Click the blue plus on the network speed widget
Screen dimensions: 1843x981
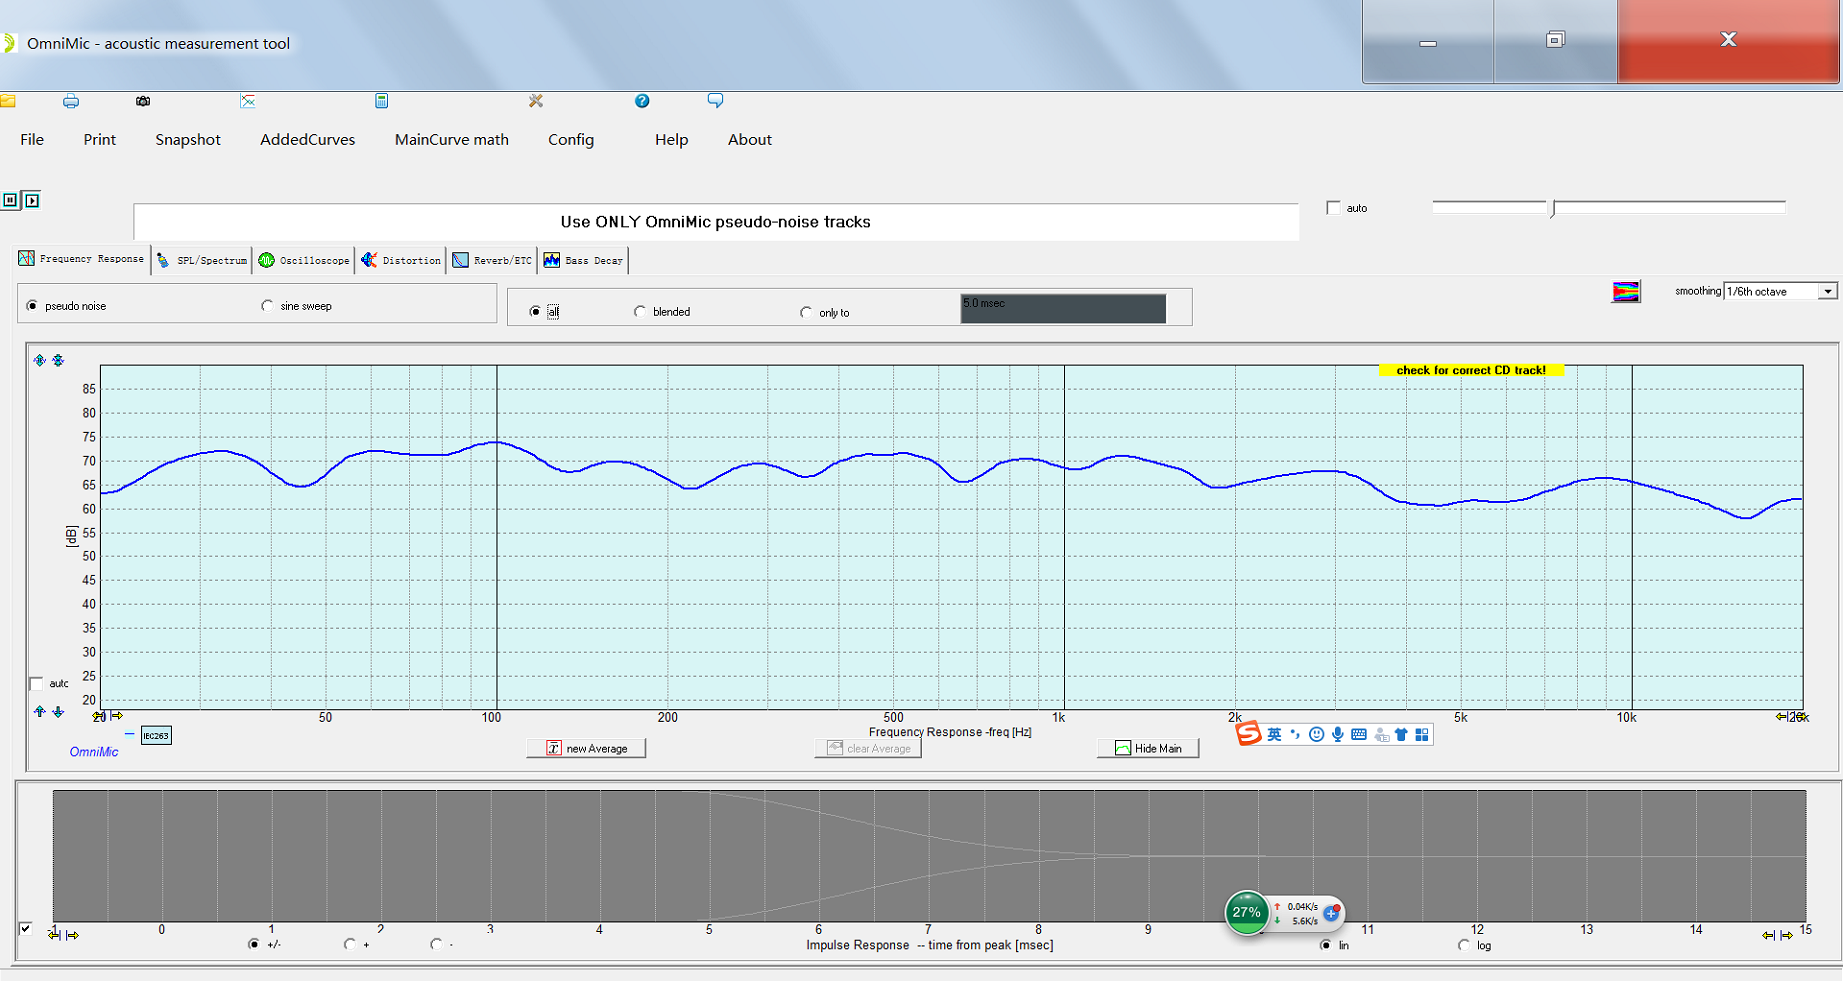coord(1331,913)
